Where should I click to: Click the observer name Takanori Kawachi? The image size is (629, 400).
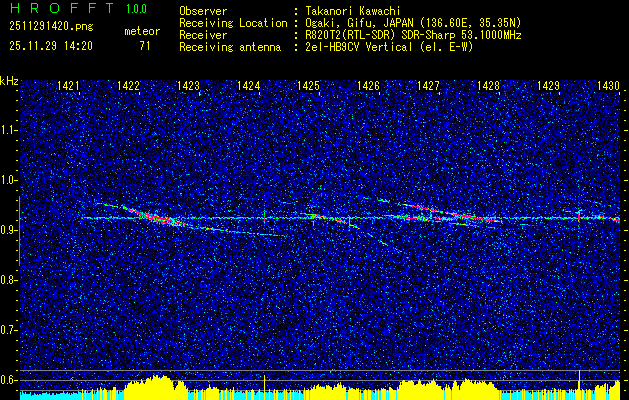(355, 11)
